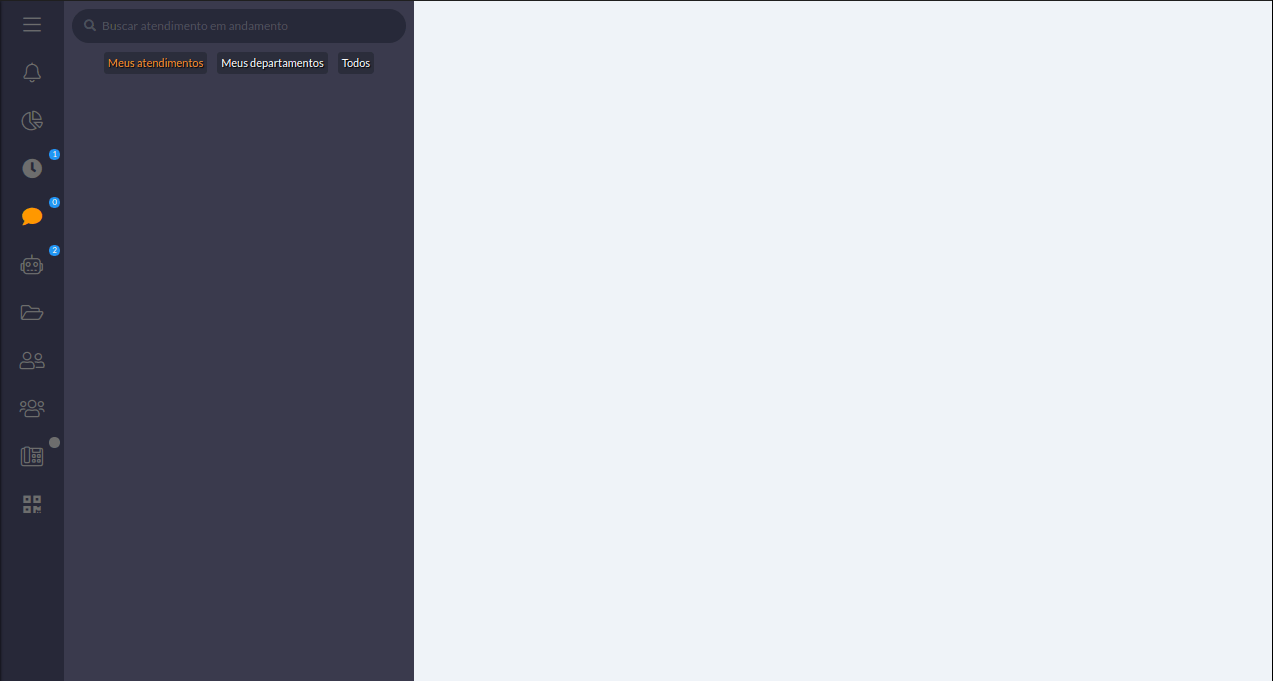Switch to the Meus departamentos filter
1273x681 pixels.
tap(272, 63)
